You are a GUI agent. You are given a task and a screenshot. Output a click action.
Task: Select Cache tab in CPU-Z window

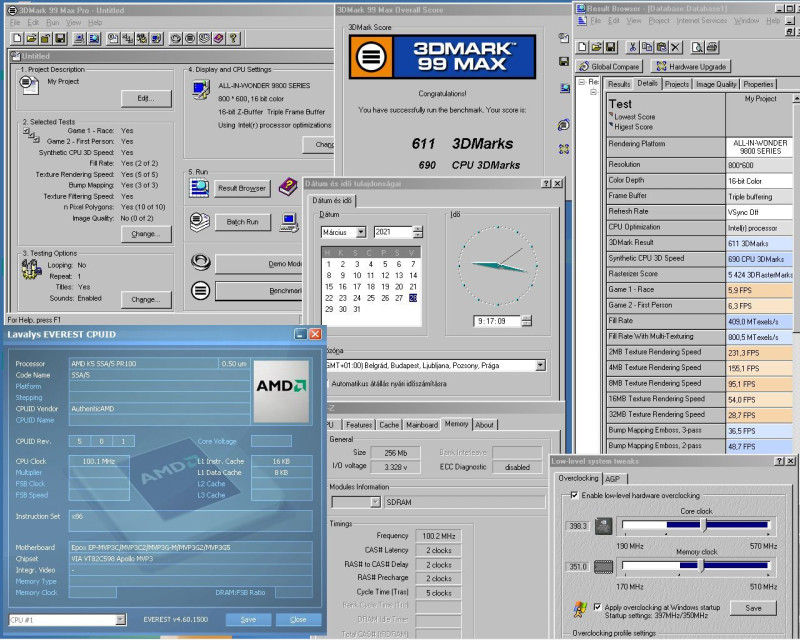389,425
